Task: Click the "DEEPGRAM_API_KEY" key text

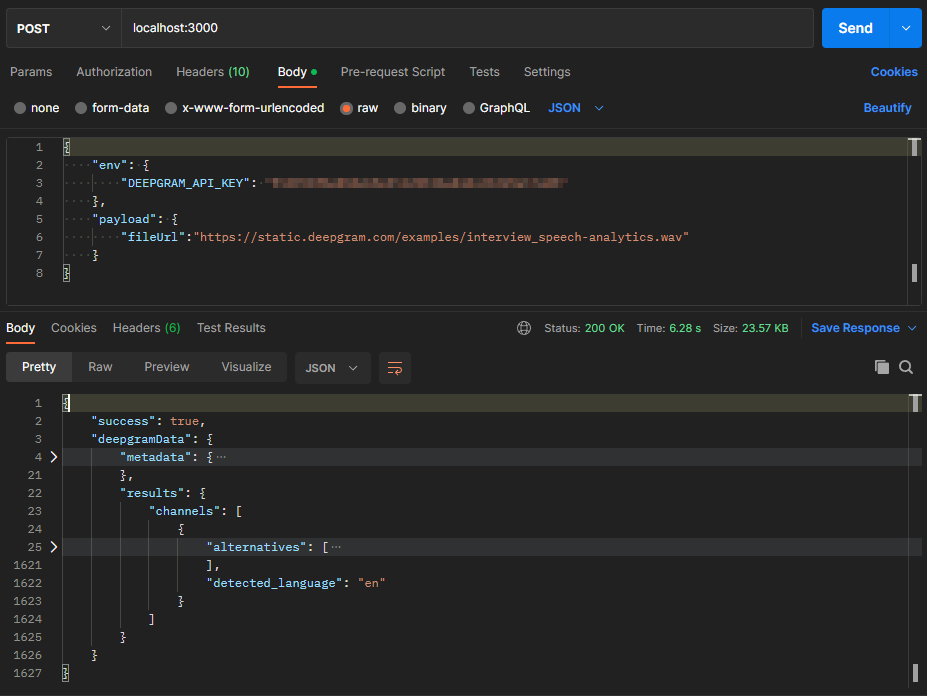Action: pyautogui.click(x=186, y=183)
